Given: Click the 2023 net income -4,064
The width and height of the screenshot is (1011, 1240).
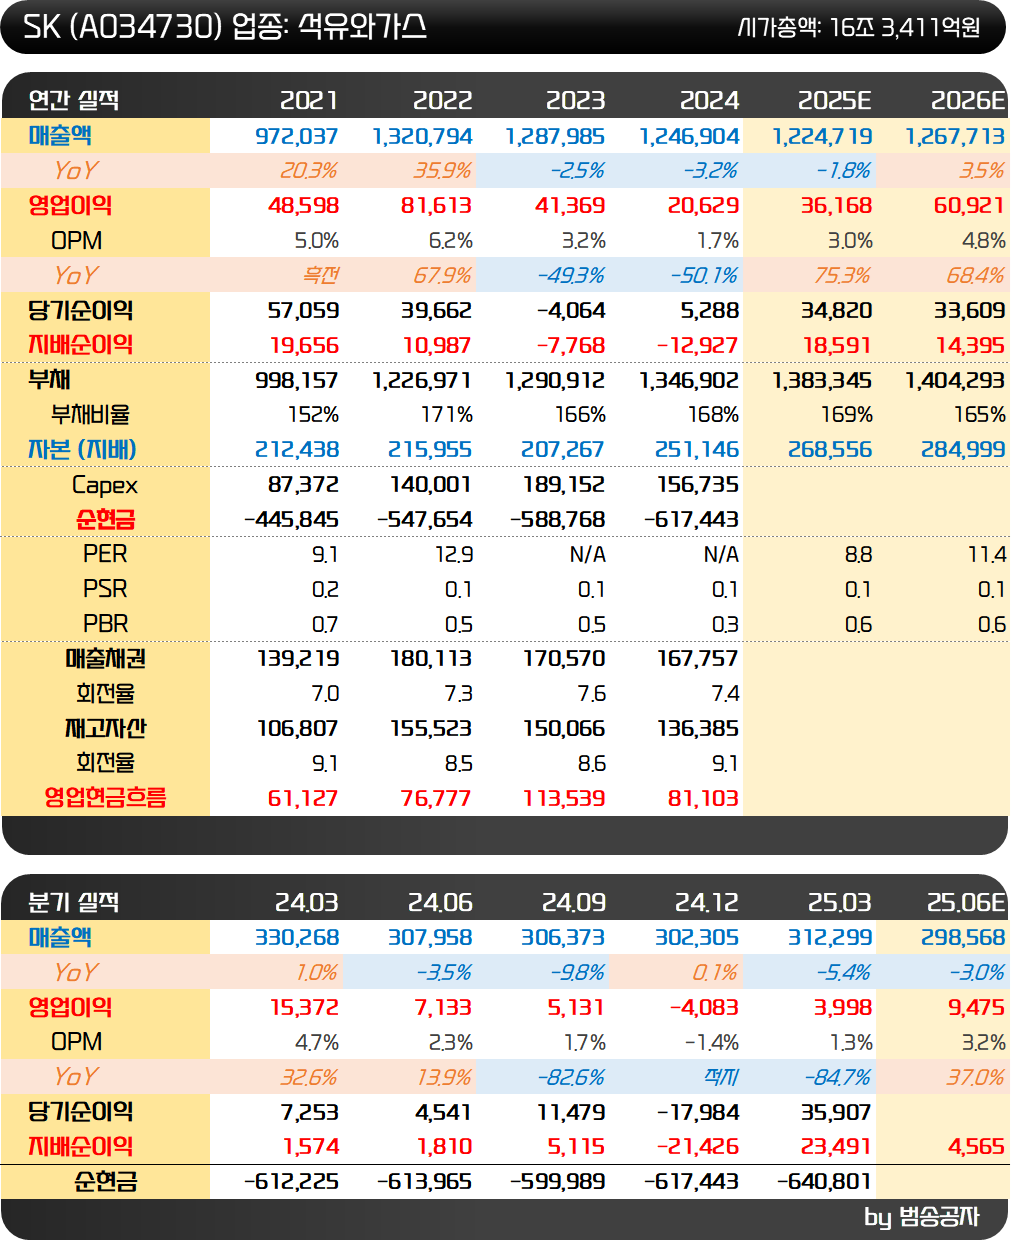Looking at the screenshot, I should click(x=571, y=311).
